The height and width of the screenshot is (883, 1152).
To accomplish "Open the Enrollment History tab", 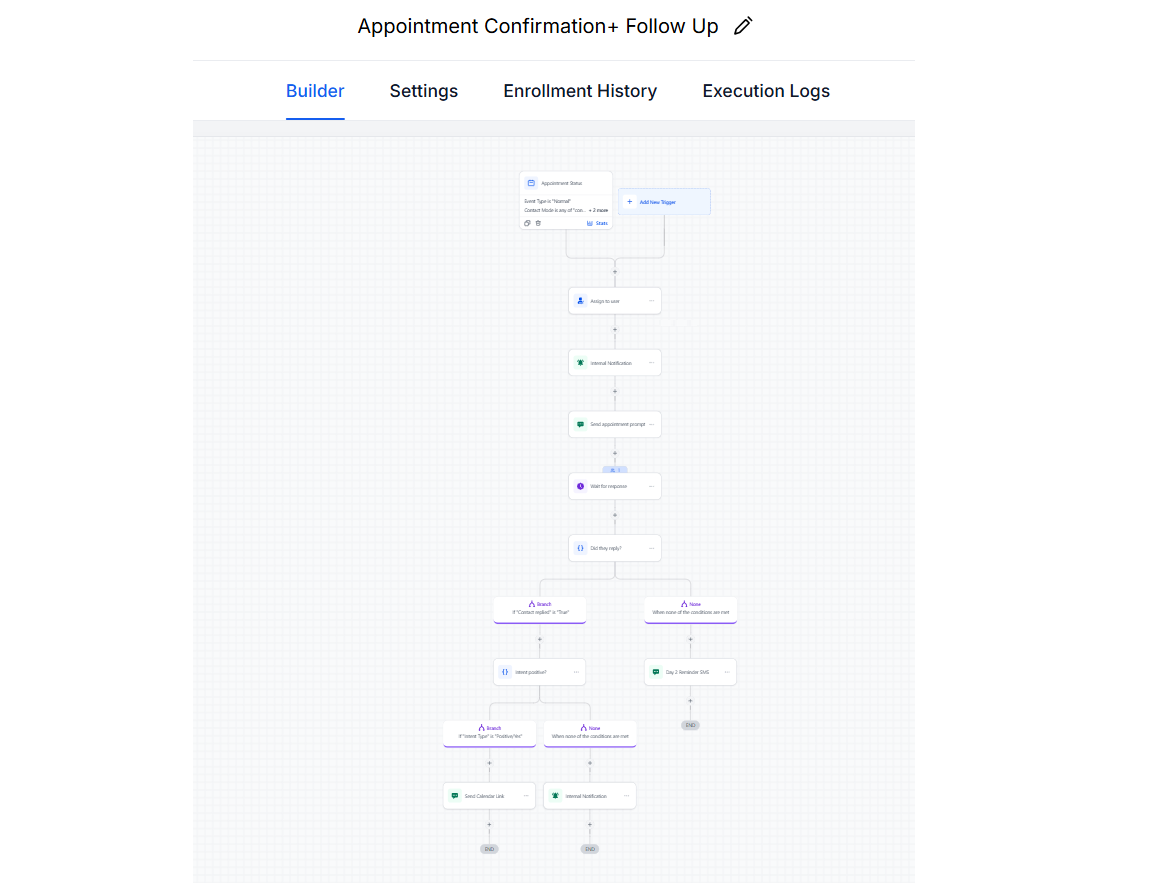I will pos(580,91).
